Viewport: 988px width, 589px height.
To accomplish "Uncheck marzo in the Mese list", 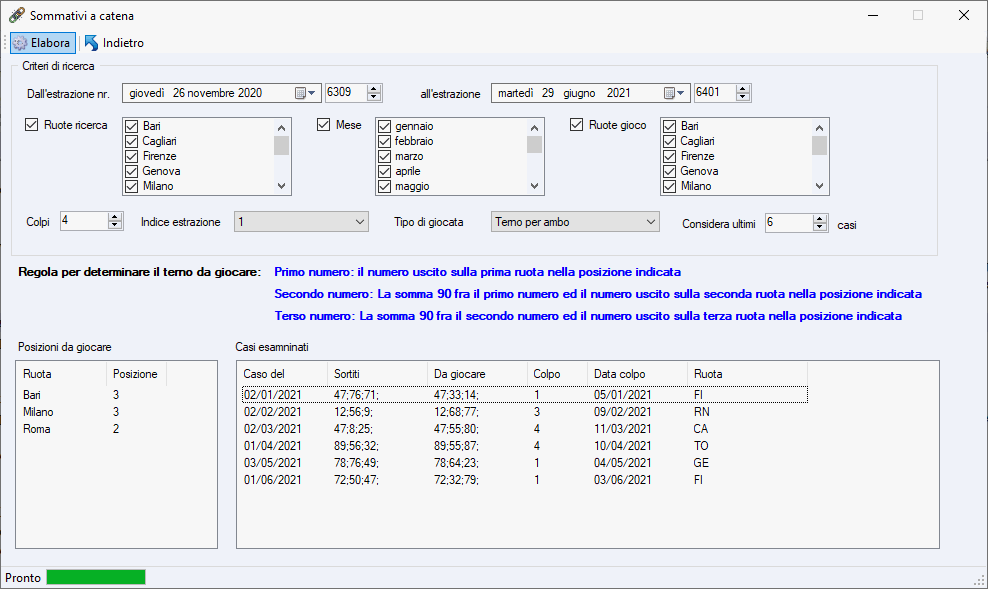I will [x=384, y=156].
